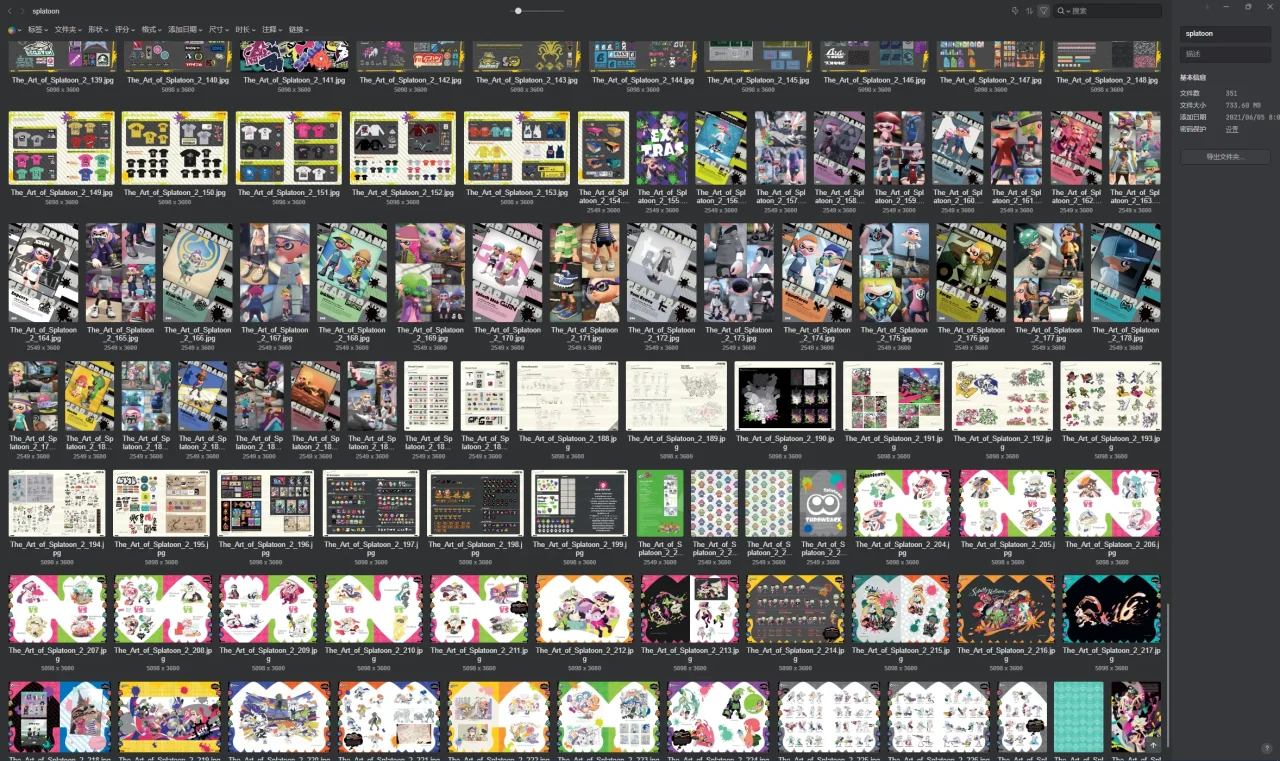Select thumbnail The_Art_of_Splatoon_2_168.jpg
Viewport: 1280px width, 761px height.
coord(352,272)
